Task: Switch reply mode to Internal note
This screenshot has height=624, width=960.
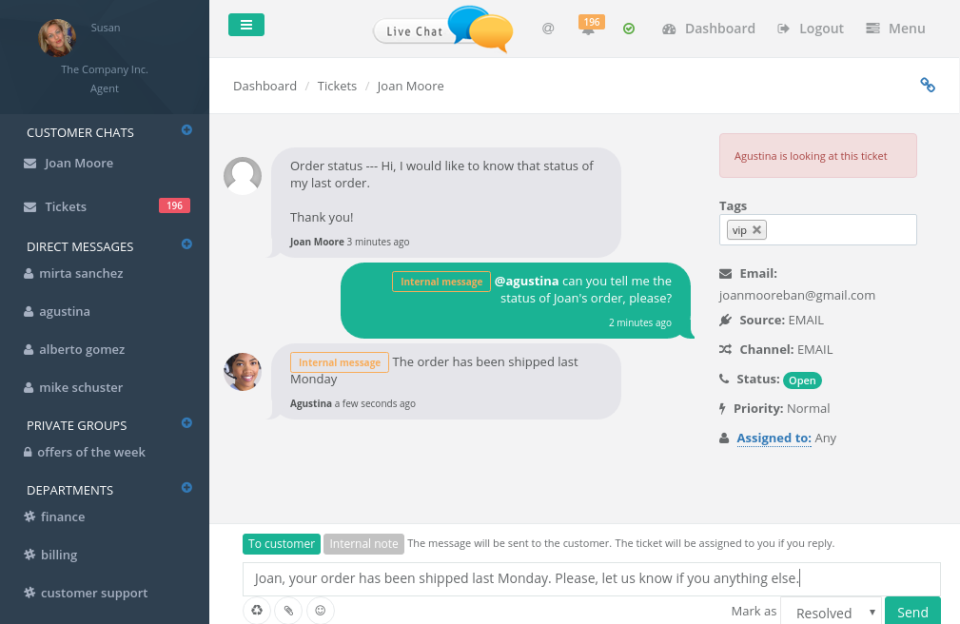Action: (x=363, y=544)
